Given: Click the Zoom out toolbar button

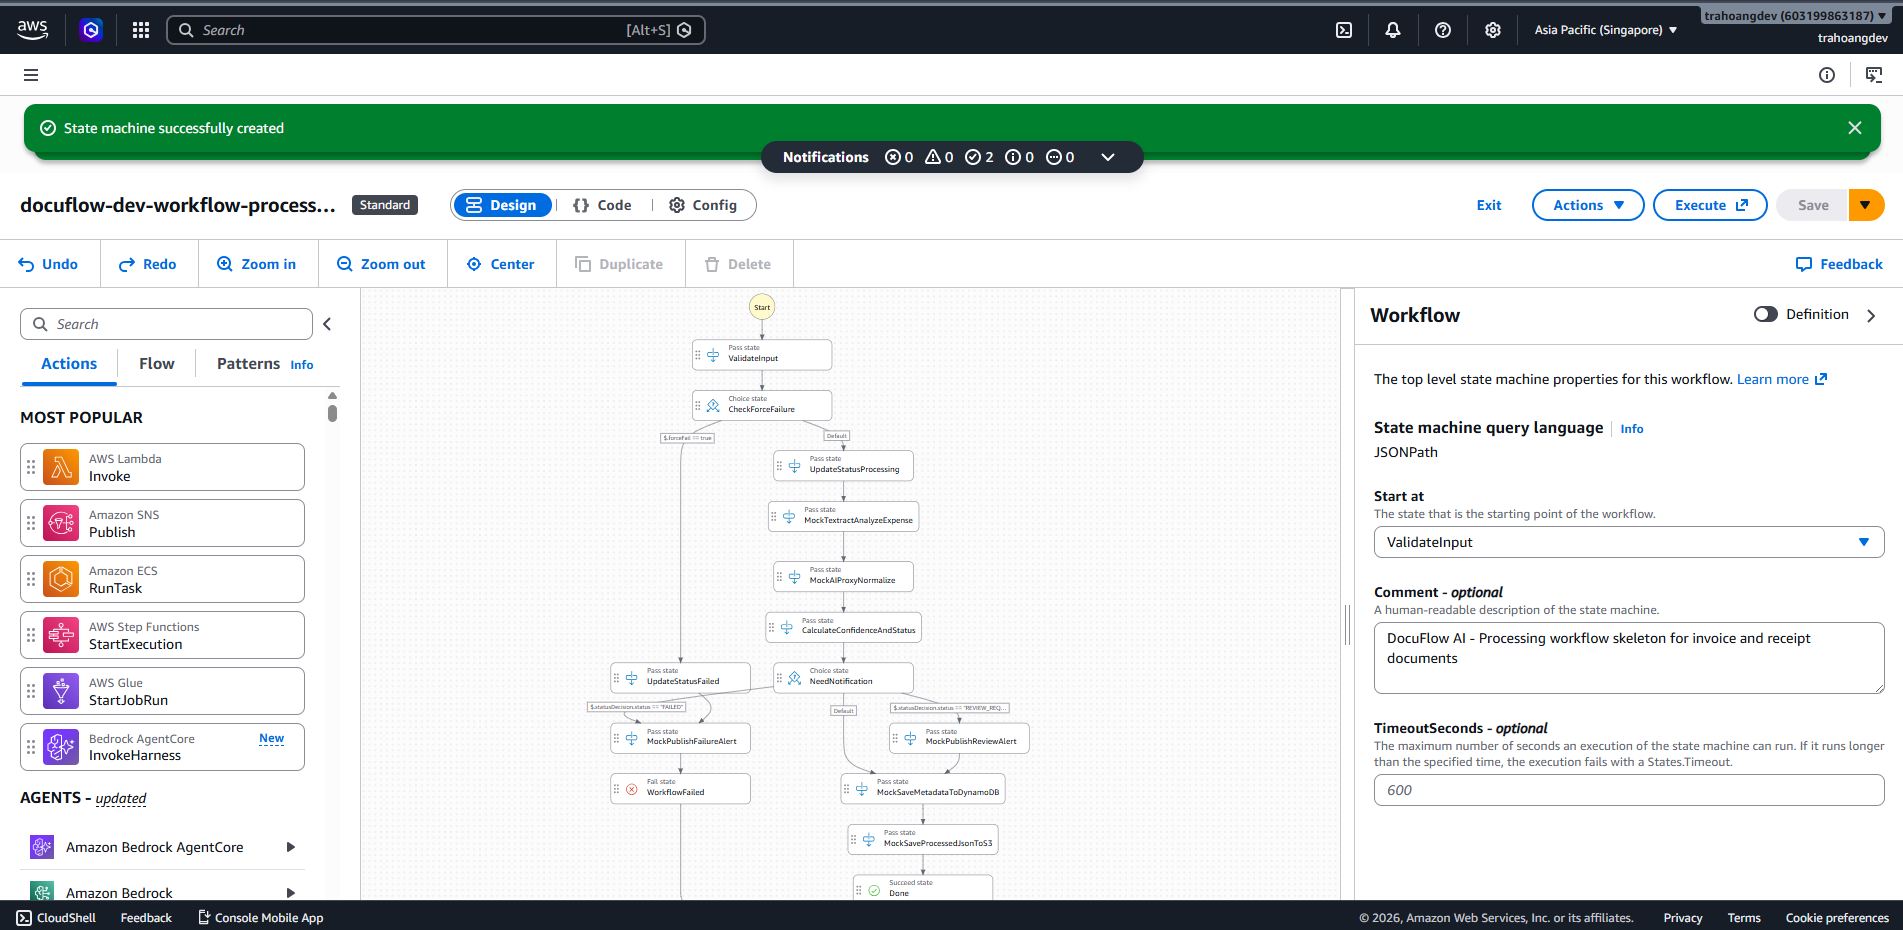Looking at the screenshot, I should click(381, 264).
